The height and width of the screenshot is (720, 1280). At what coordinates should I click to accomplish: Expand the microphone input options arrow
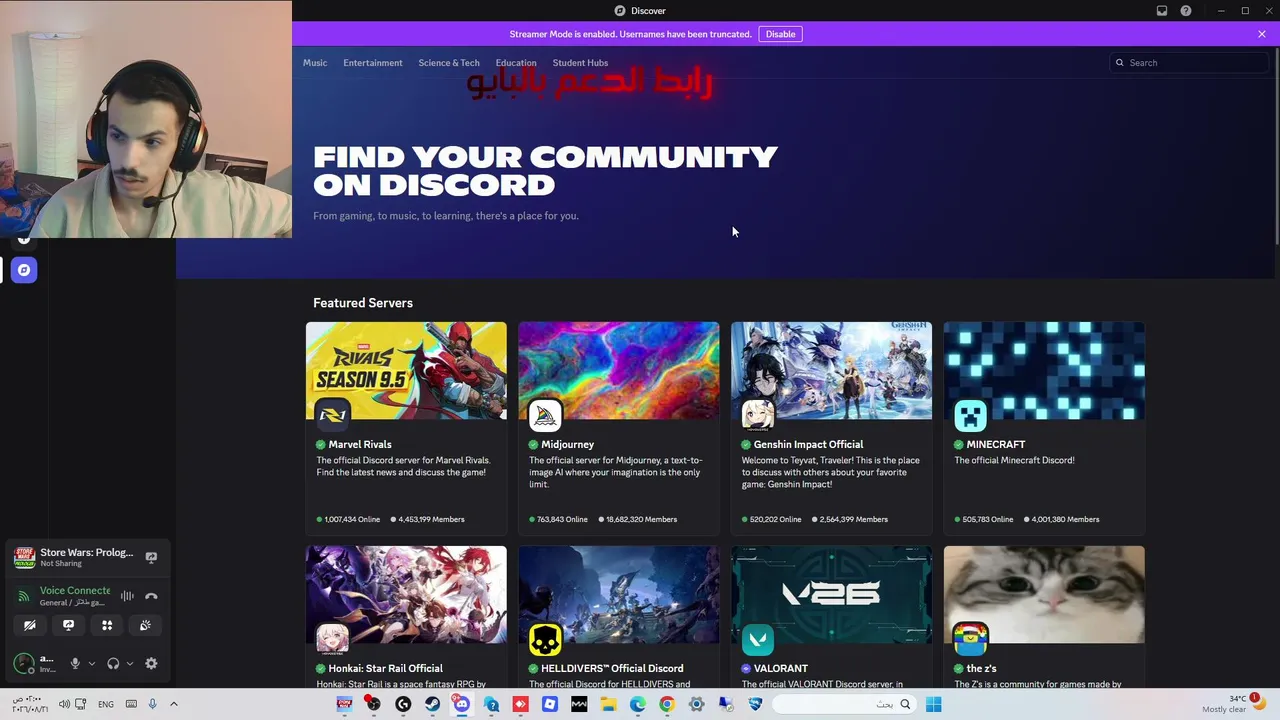(x=92, y=663)
